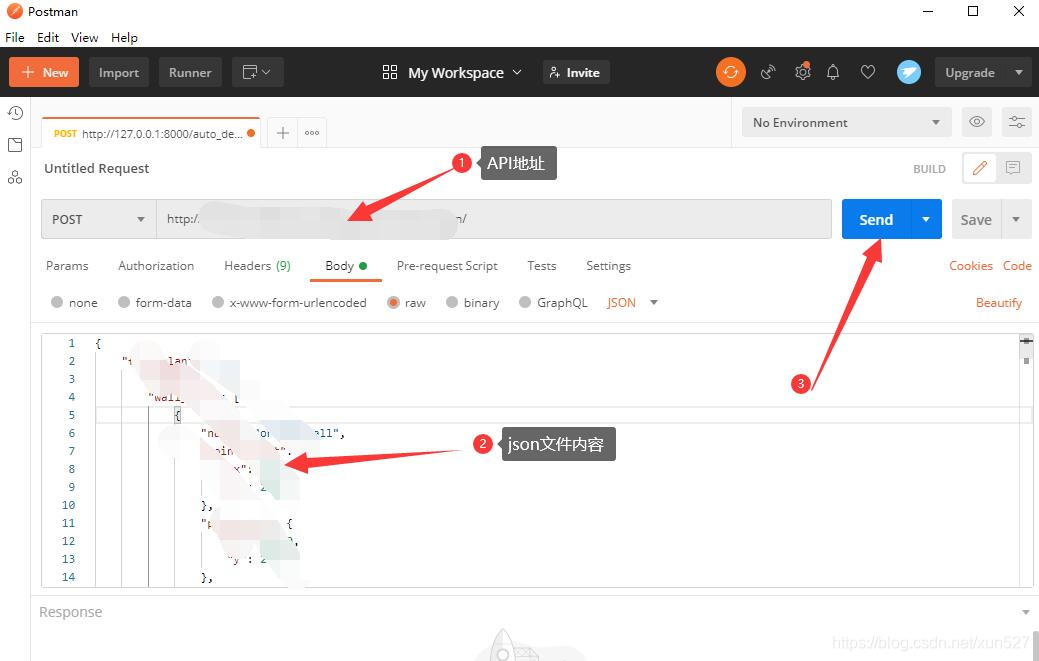Select the GraphQL body type
The height and width of the screenshot is (661, 1039).
tap(553, 302)
